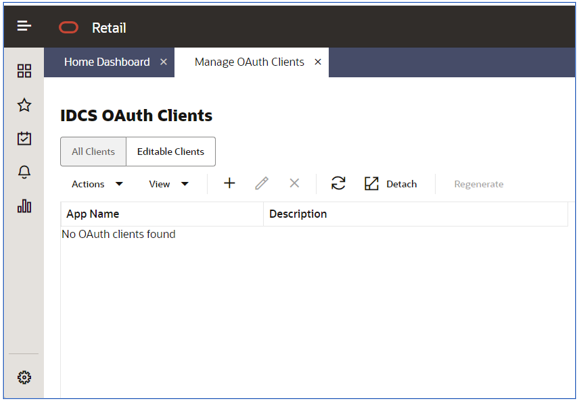
Task: Expand the Actions dropdown menu
Action: coord(97,184)
